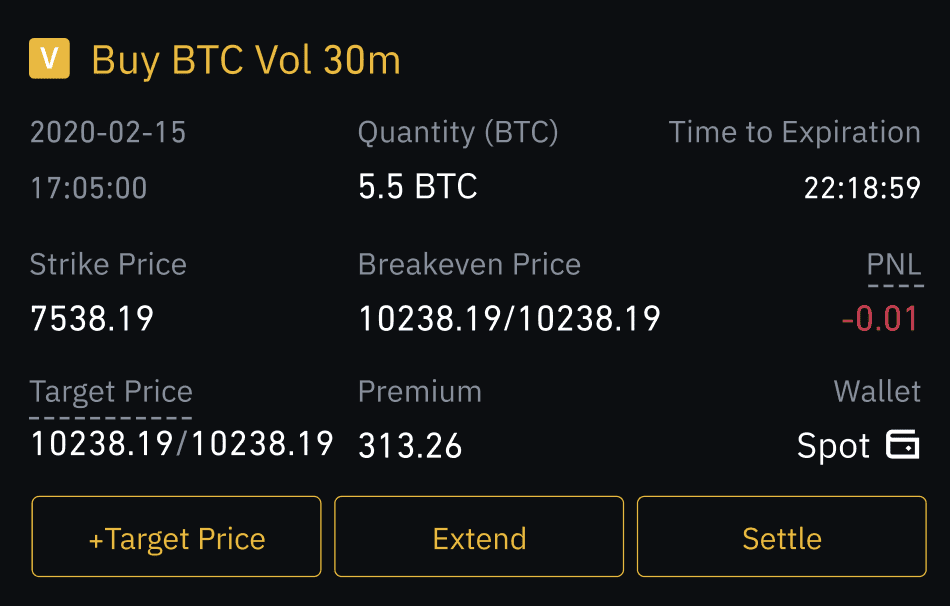The width and height of the screenshot is (950, 606).
Task: Click the Time to Expiration label
Action: (x=794, y=133)
